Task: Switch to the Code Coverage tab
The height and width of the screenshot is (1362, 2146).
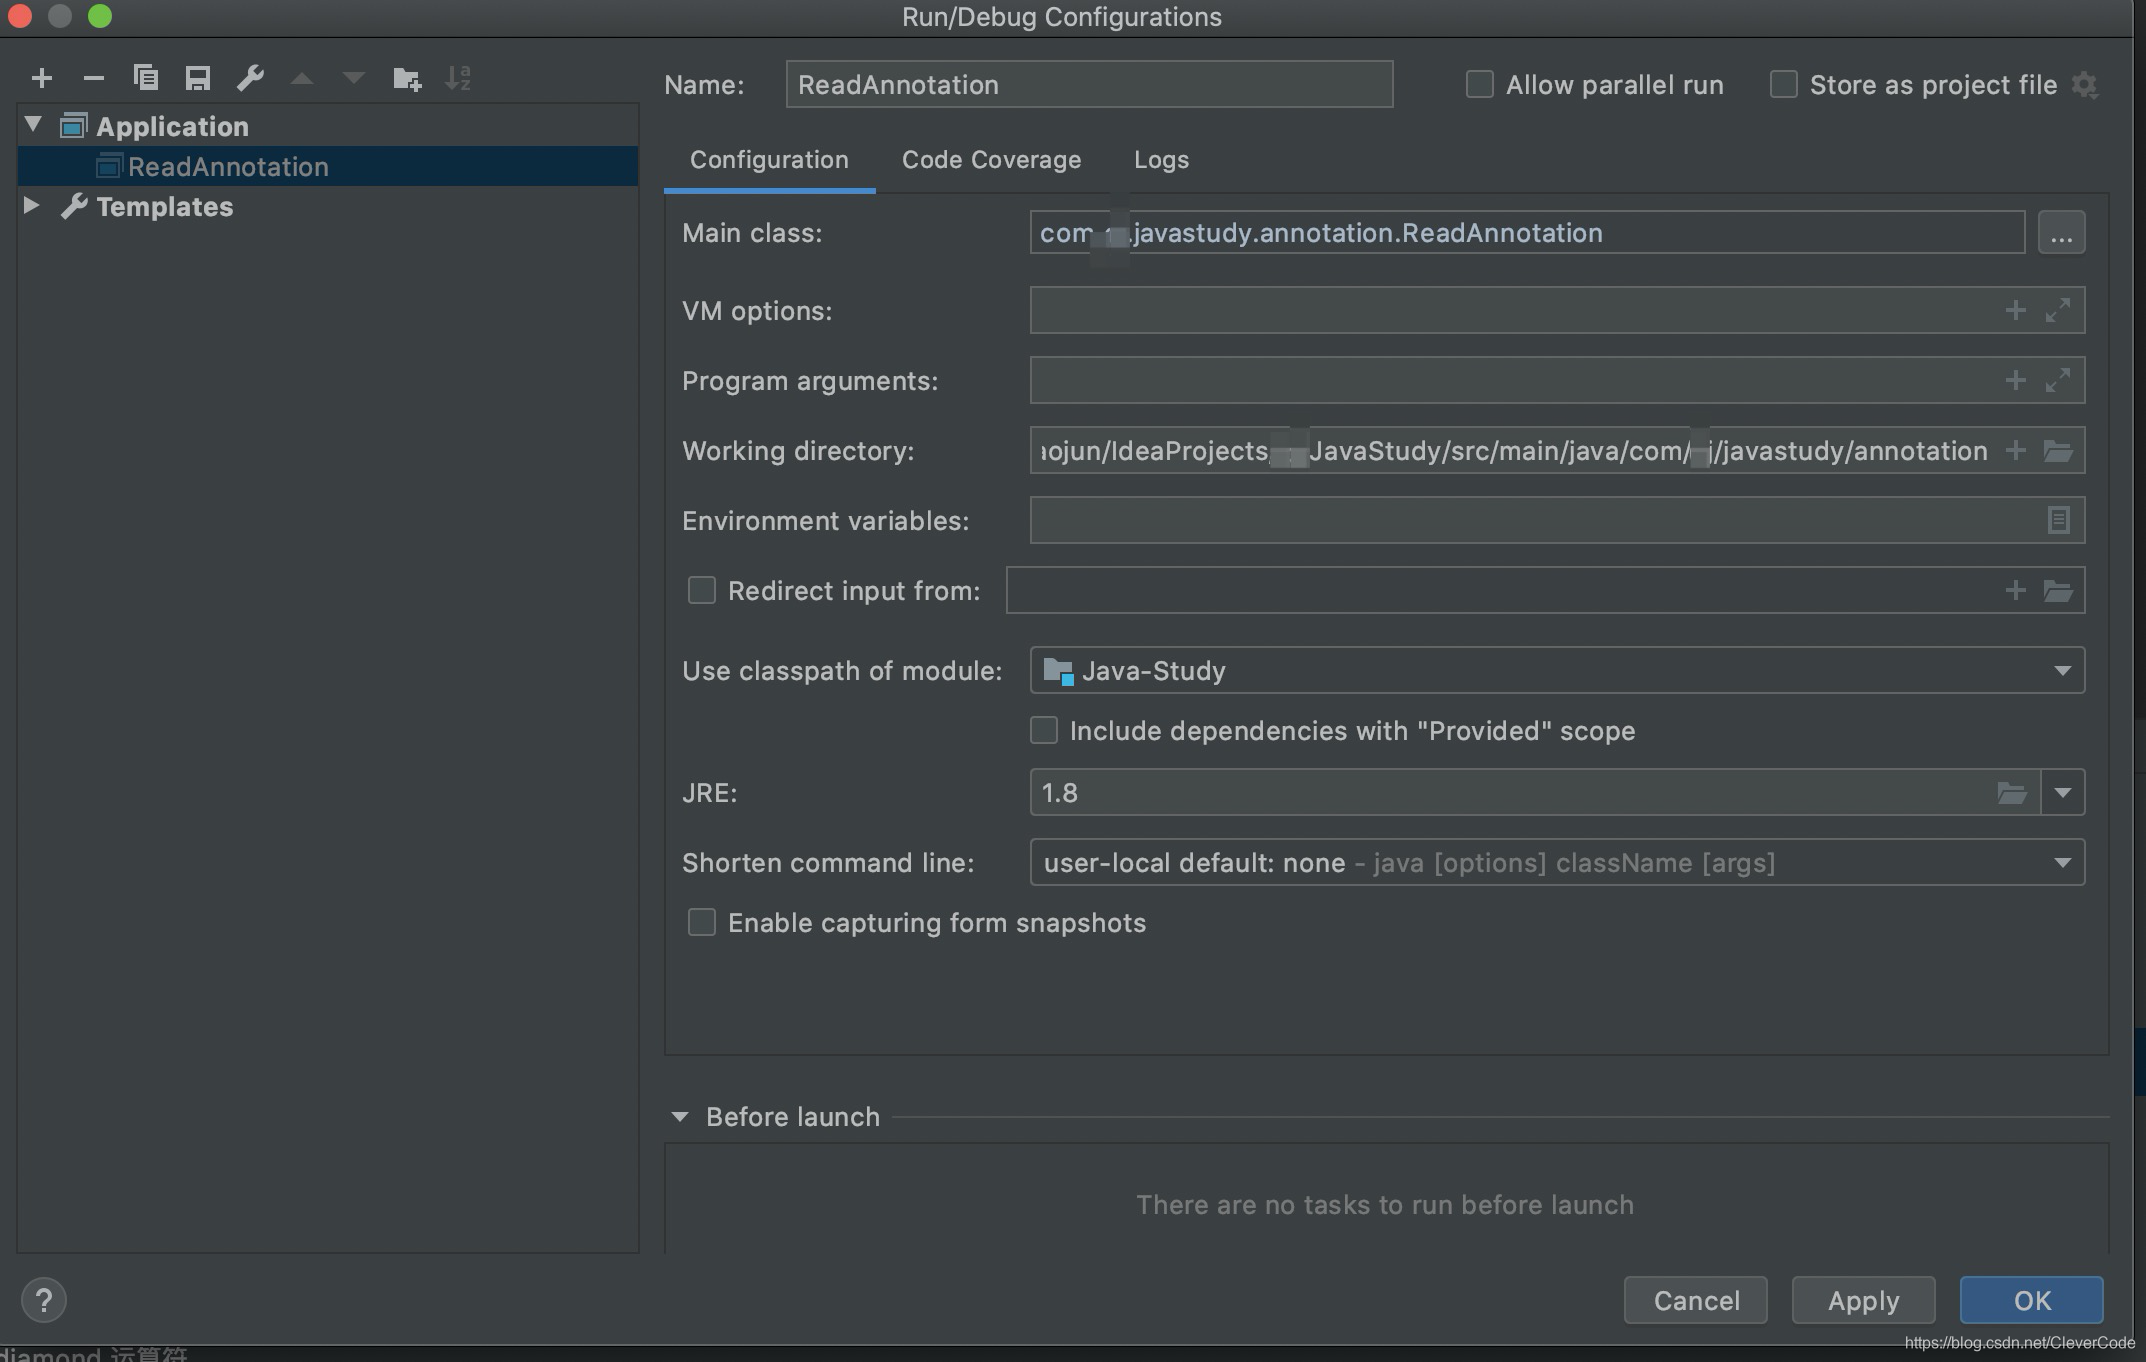Action: coord(991,160)
